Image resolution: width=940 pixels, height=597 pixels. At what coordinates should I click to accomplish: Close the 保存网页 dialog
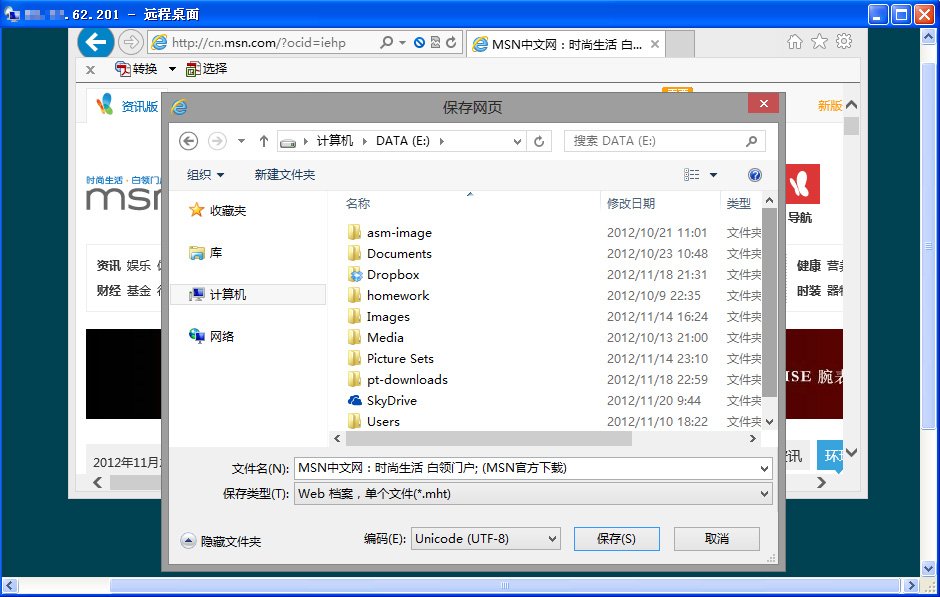pyautogui.click(x=763, y=104)
